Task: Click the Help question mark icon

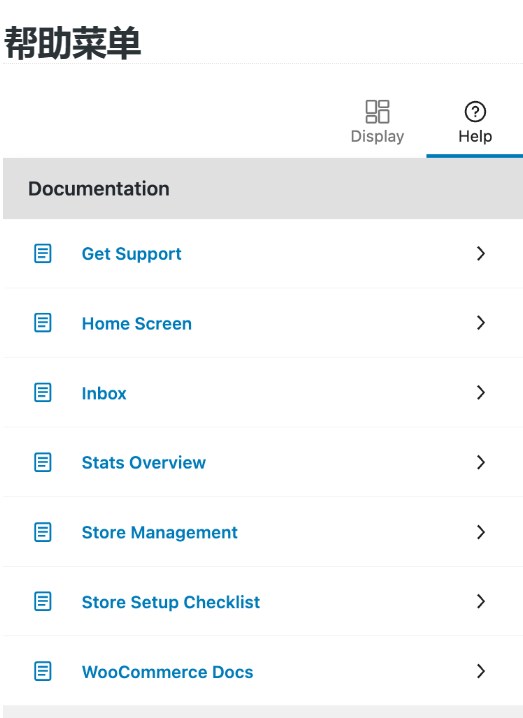Action: [x=475, y=112]
